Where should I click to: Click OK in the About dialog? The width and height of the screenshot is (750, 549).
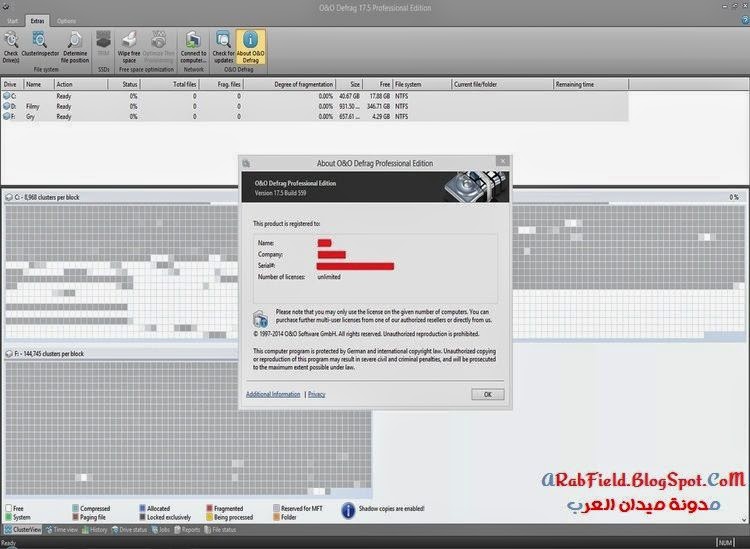coord(487,395)
